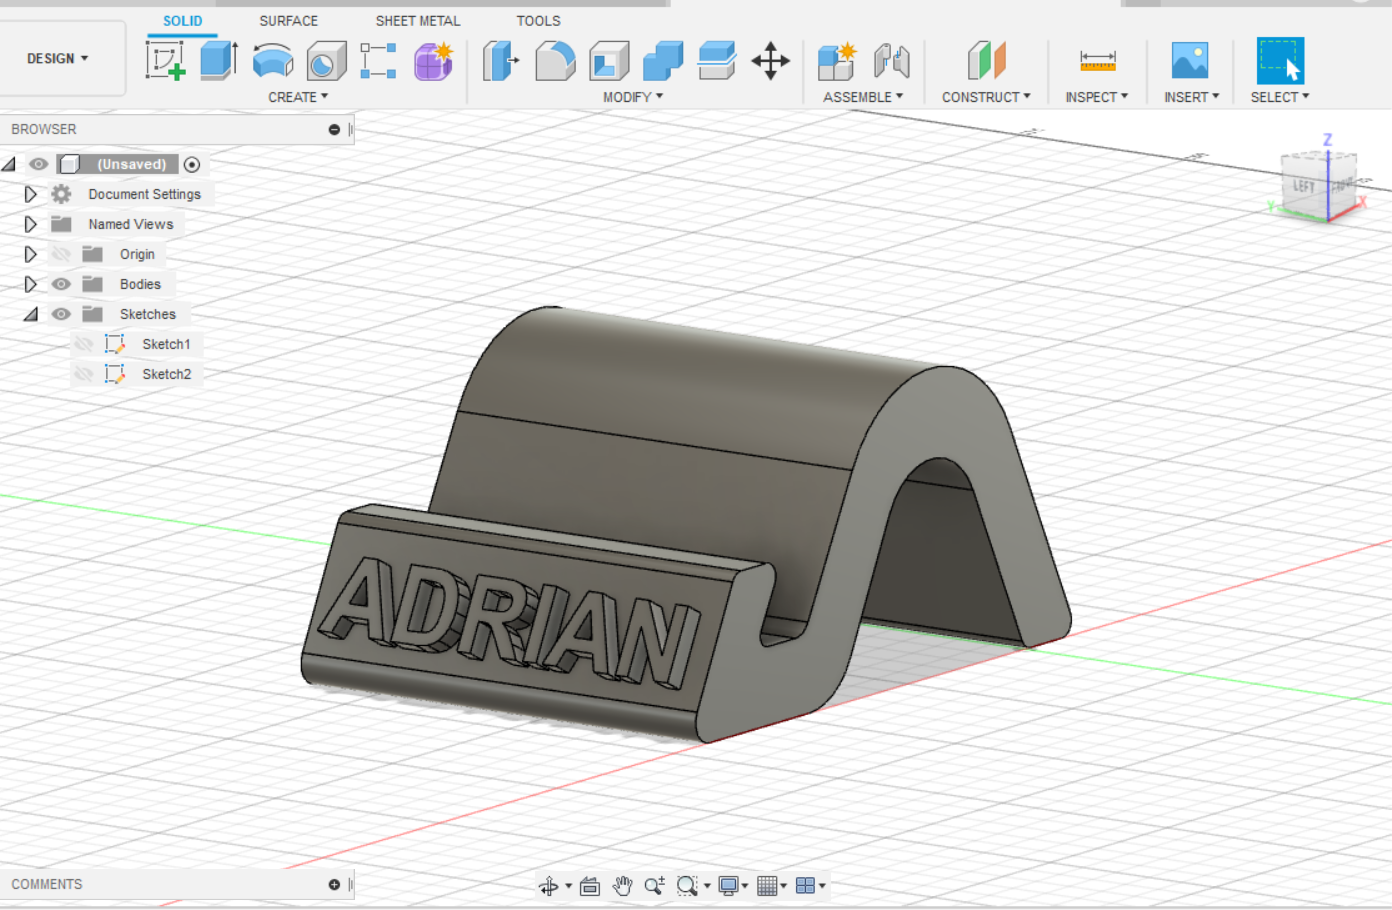This screenshot has width=1392, height=910.
Task: Open the Design workspace dropdown
Action: [58, 59]
